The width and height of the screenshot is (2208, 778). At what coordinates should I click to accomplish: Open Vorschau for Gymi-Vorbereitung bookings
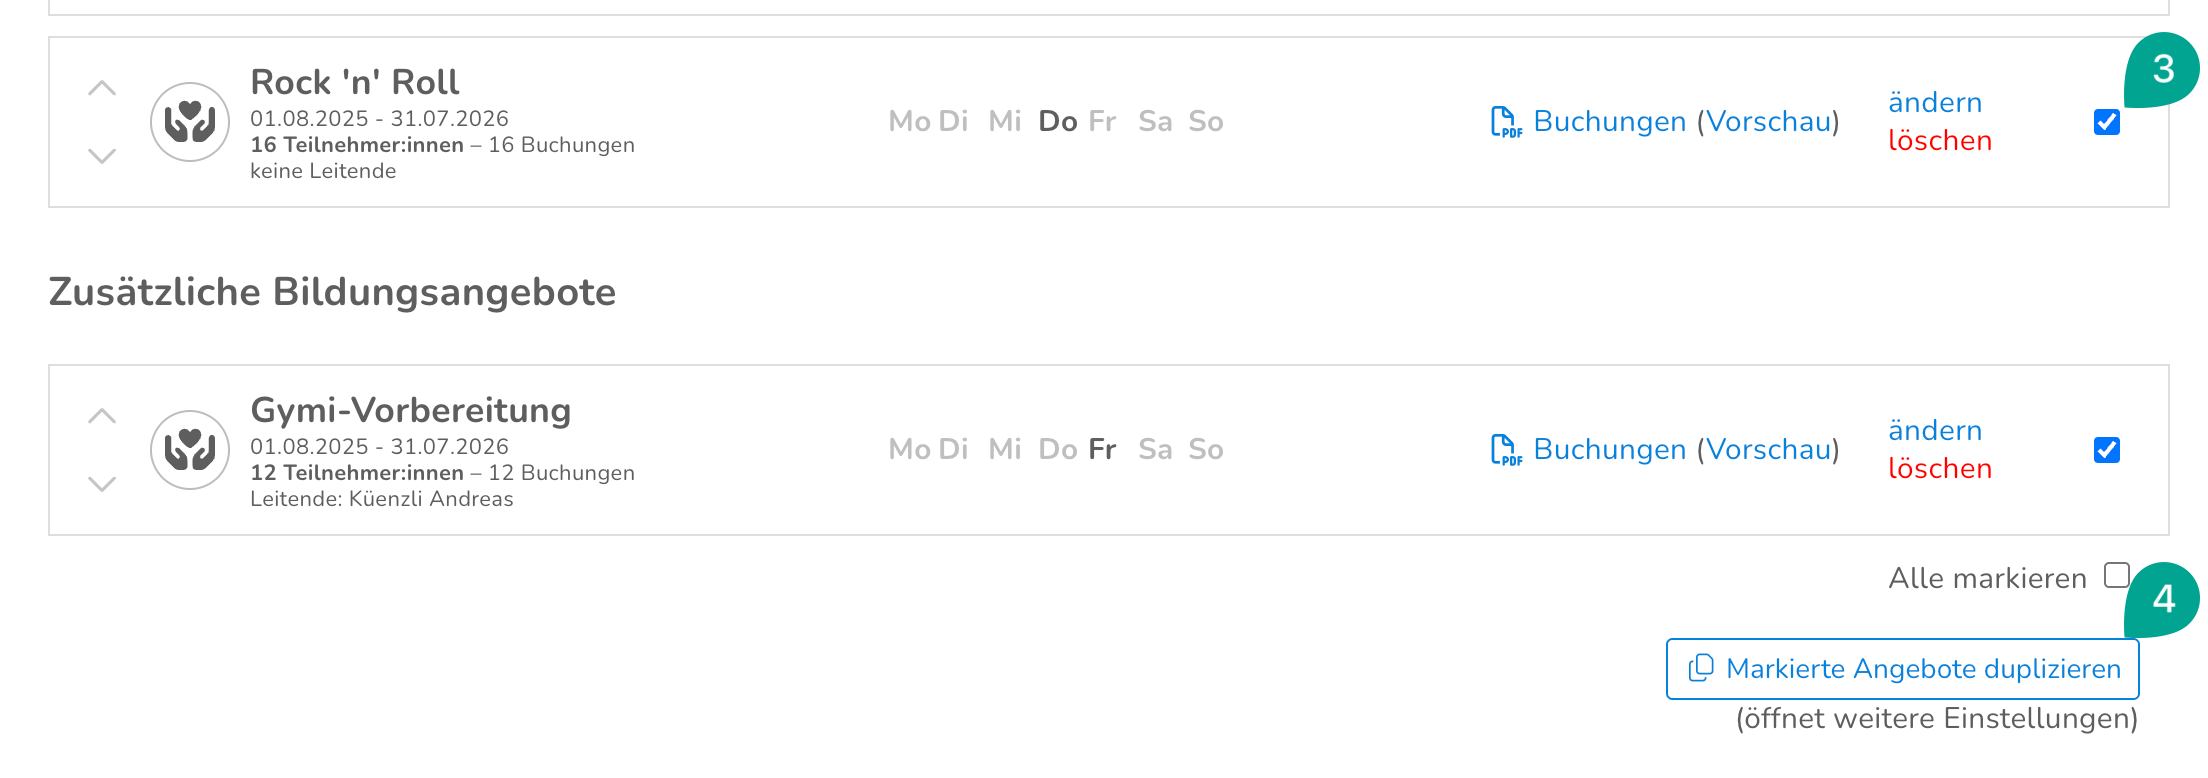point(1769,449)
